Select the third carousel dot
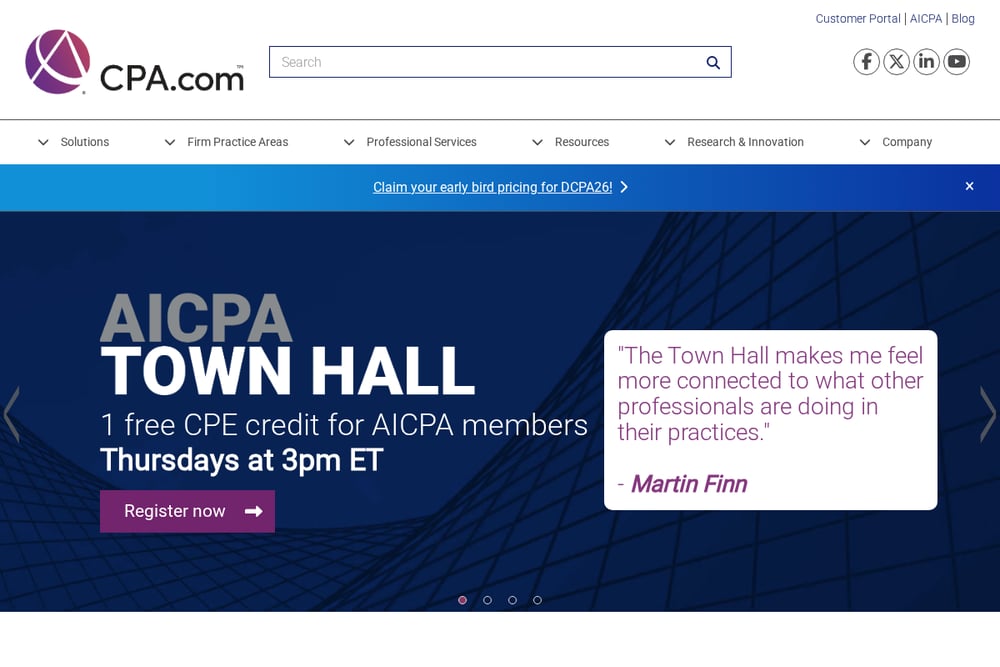 tap(512, 600)
